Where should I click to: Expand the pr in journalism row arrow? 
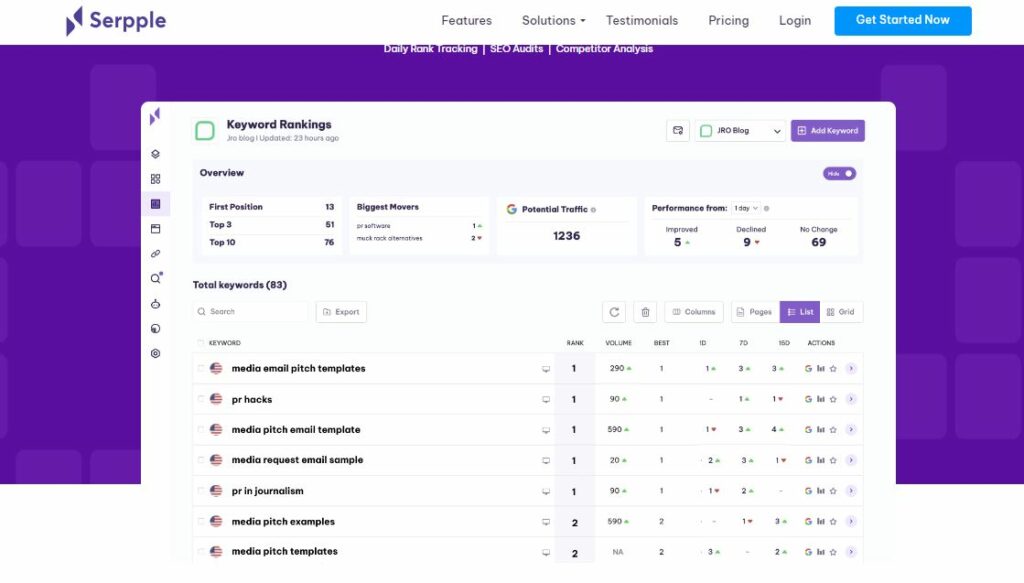click(851, 491)
